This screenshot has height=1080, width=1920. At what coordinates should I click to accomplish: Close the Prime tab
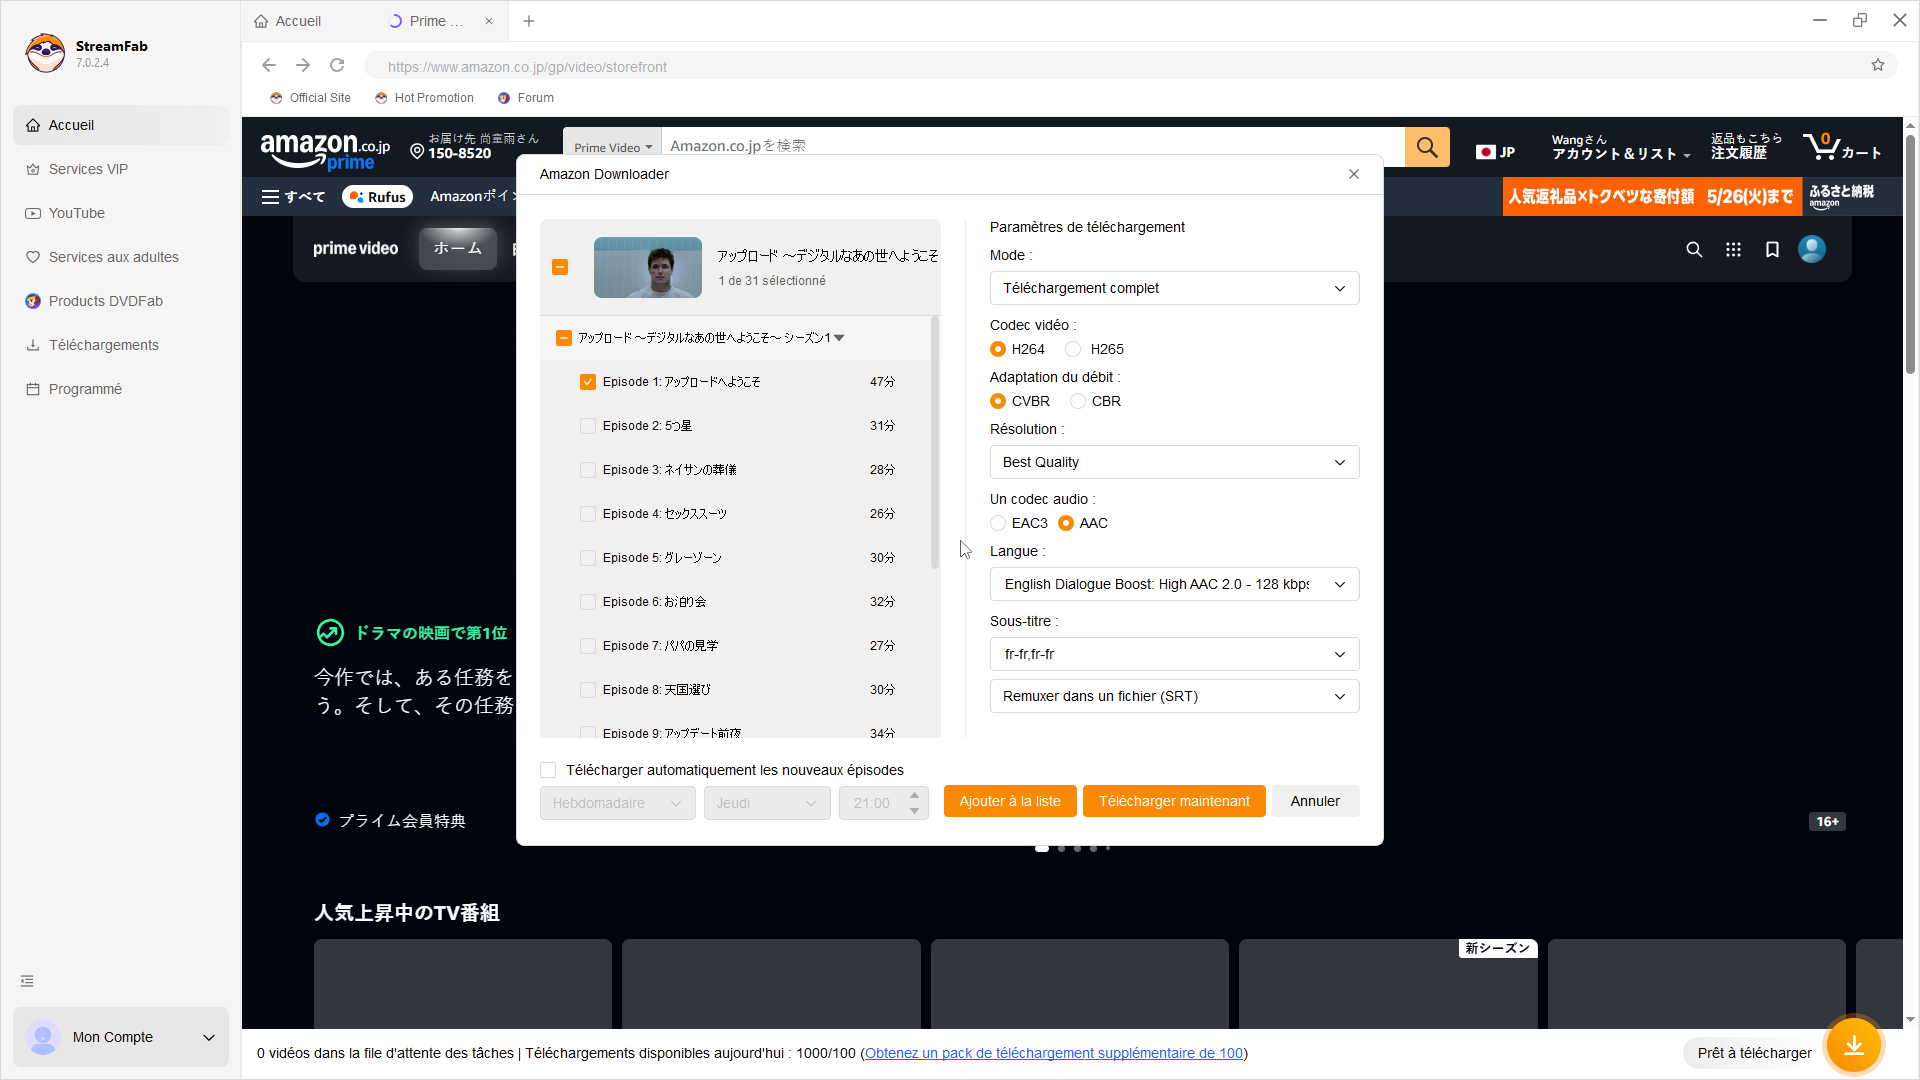click(x=489, y=21)
